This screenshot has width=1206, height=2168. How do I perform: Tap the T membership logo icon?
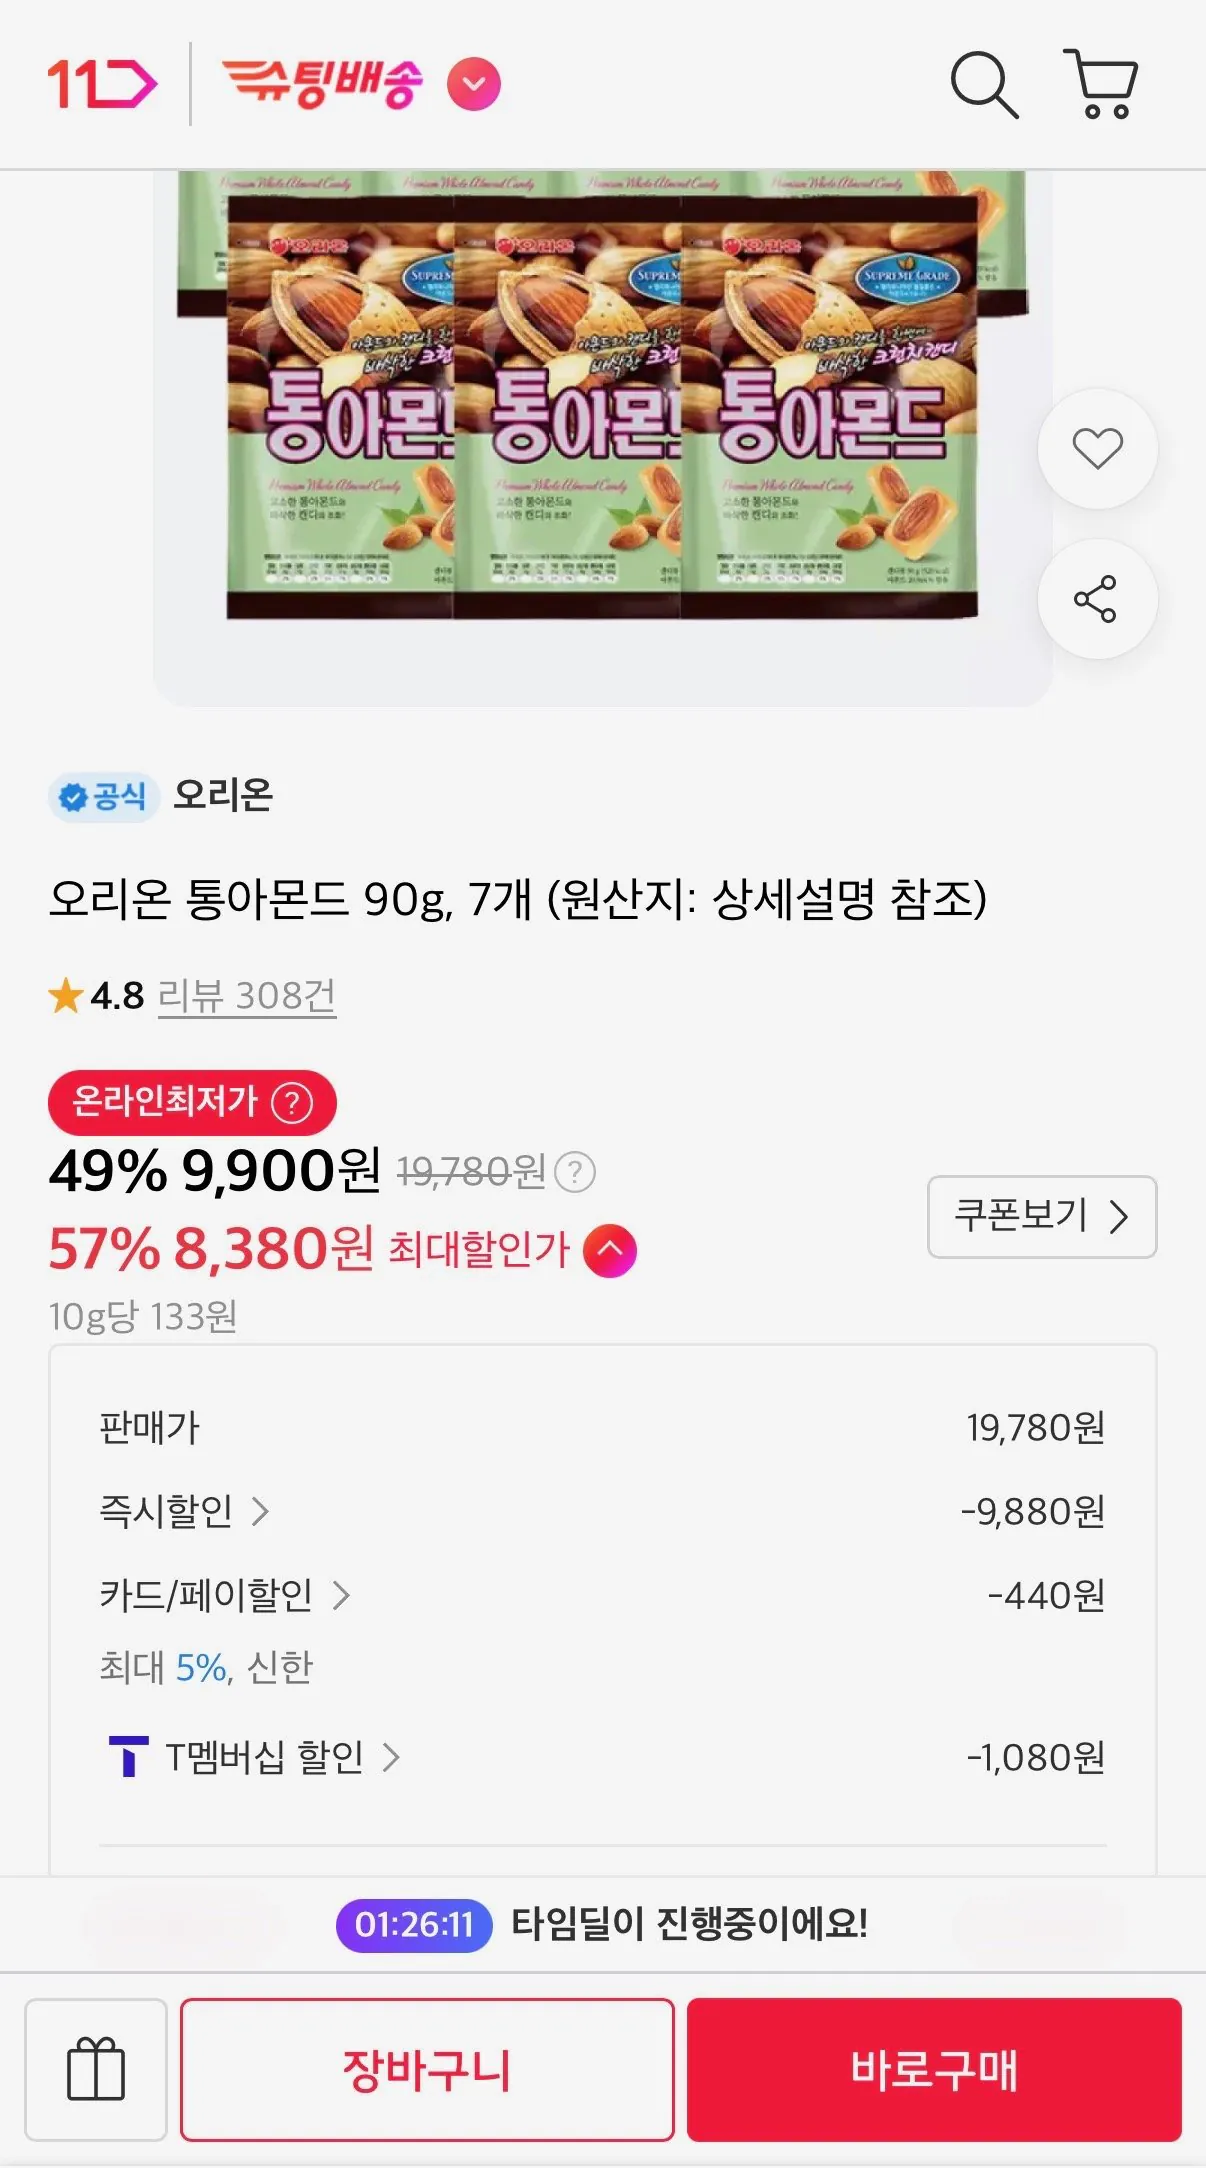[128, 1756]
